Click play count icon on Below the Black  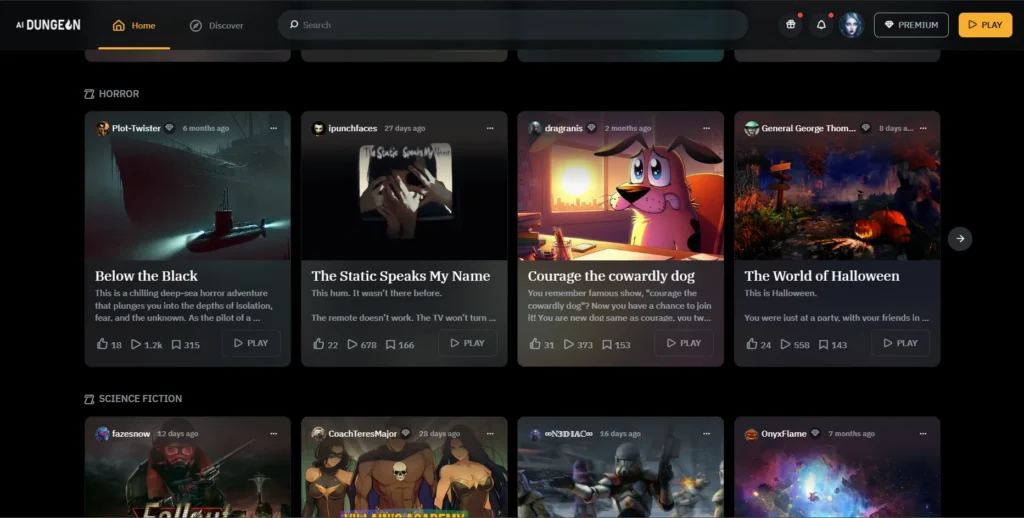click(136, 344)
